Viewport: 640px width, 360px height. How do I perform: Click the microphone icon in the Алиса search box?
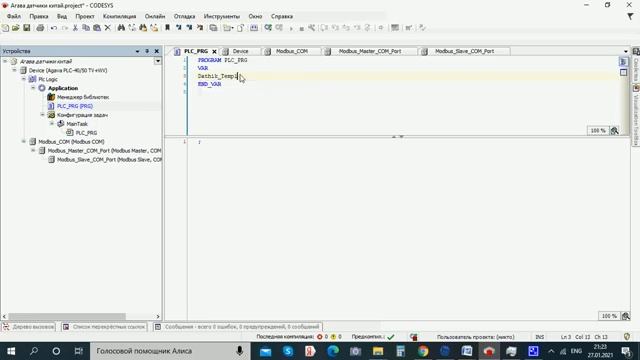pyautogui.click(x=240, y=351)
